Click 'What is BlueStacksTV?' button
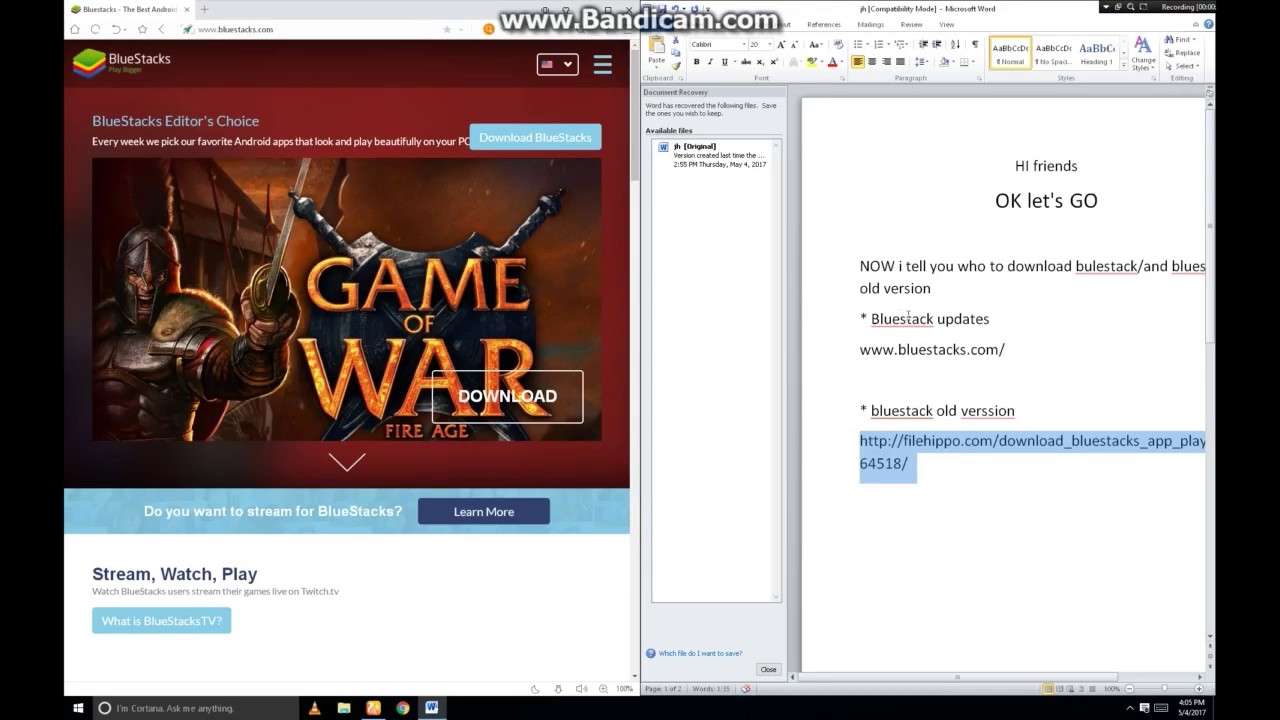Image resolution: width=1280 pixels, height=720 pixels. pyautogui.click(x=162, y=621)
